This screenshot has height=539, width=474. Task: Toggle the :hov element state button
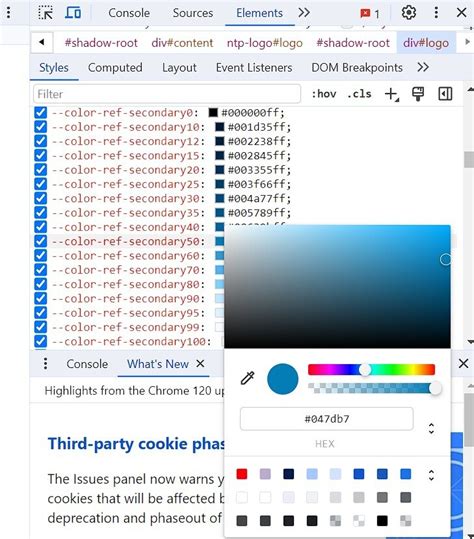point(324,94)
